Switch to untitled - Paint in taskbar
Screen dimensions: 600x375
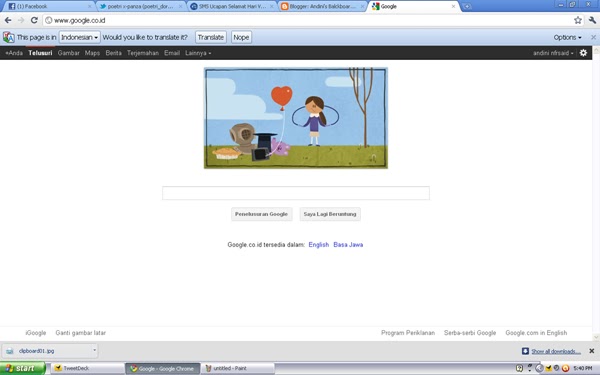pos(238,368)
